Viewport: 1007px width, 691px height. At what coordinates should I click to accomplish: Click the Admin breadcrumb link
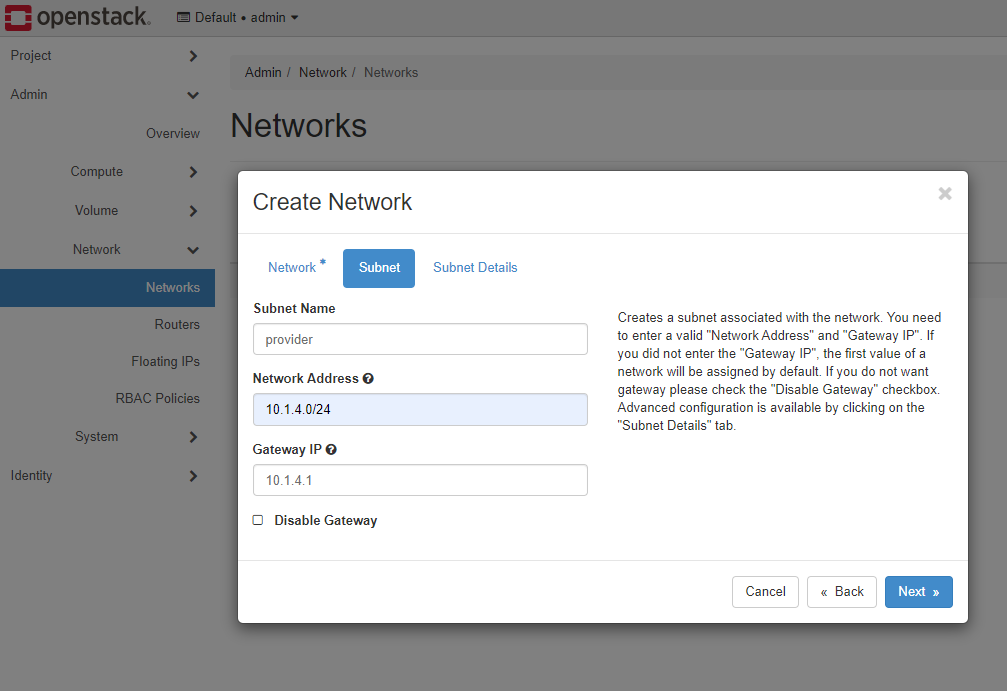point(263,73)
